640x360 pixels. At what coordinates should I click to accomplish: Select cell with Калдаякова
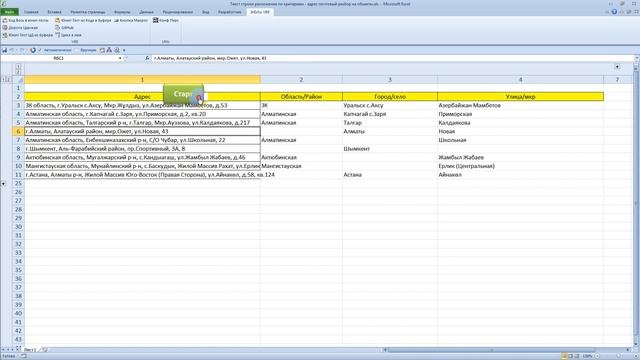pyautogui.click(x=520, y=122)
